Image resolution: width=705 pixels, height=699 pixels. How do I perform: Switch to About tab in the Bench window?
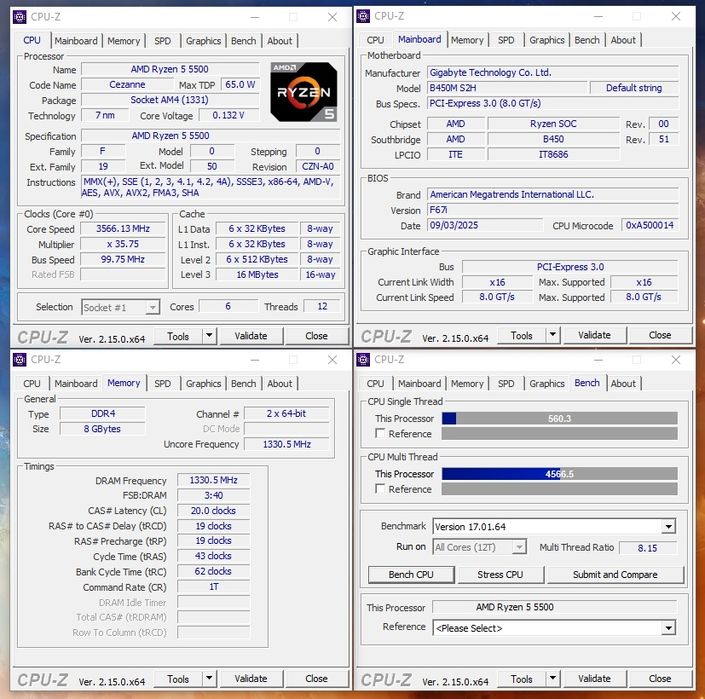(623, 383)
